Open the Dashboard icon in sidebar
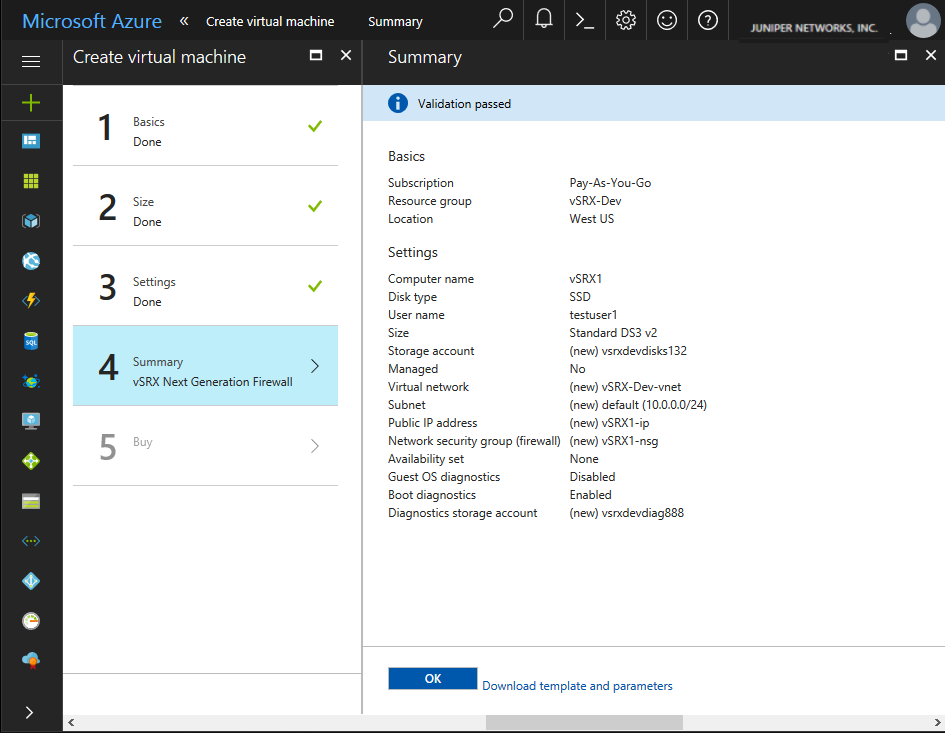The image size is (945, 733). click(31, 141)
